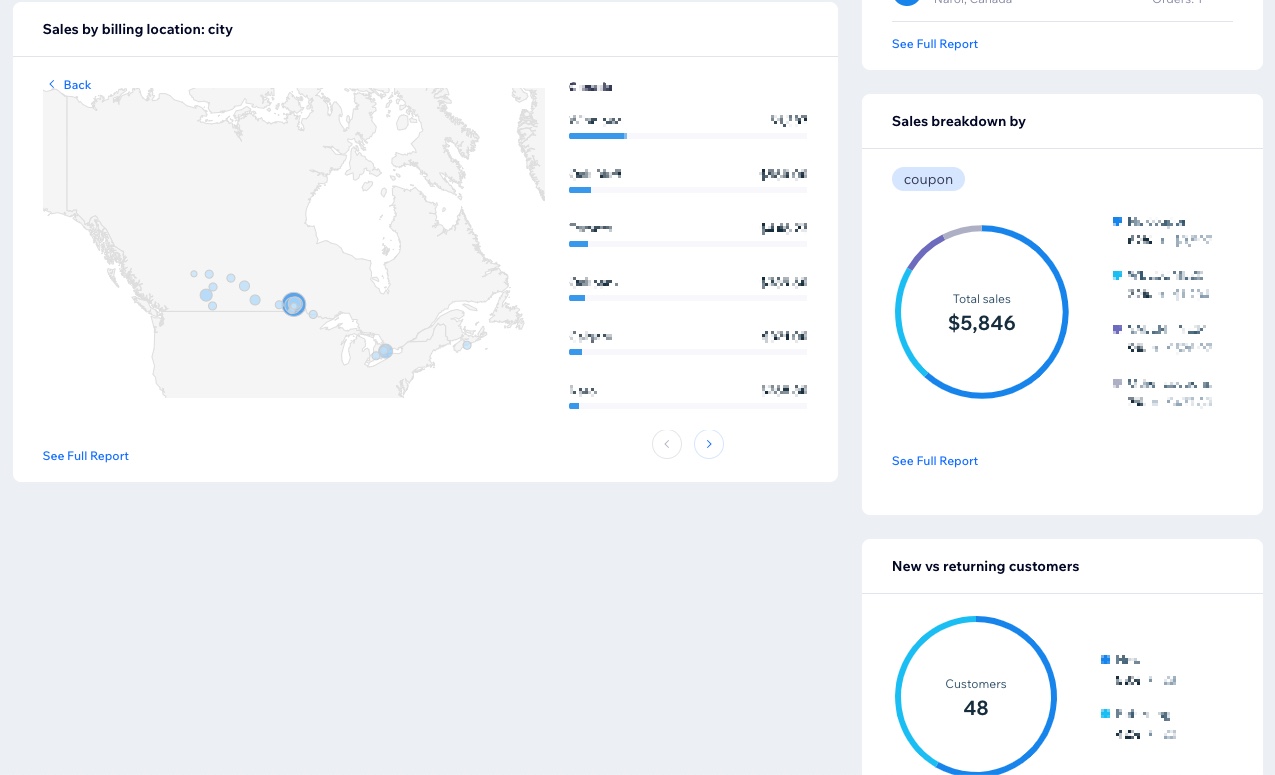Open full report for sales breakdown
Screen dimensions: 1275x775
[x=934, y=461]
